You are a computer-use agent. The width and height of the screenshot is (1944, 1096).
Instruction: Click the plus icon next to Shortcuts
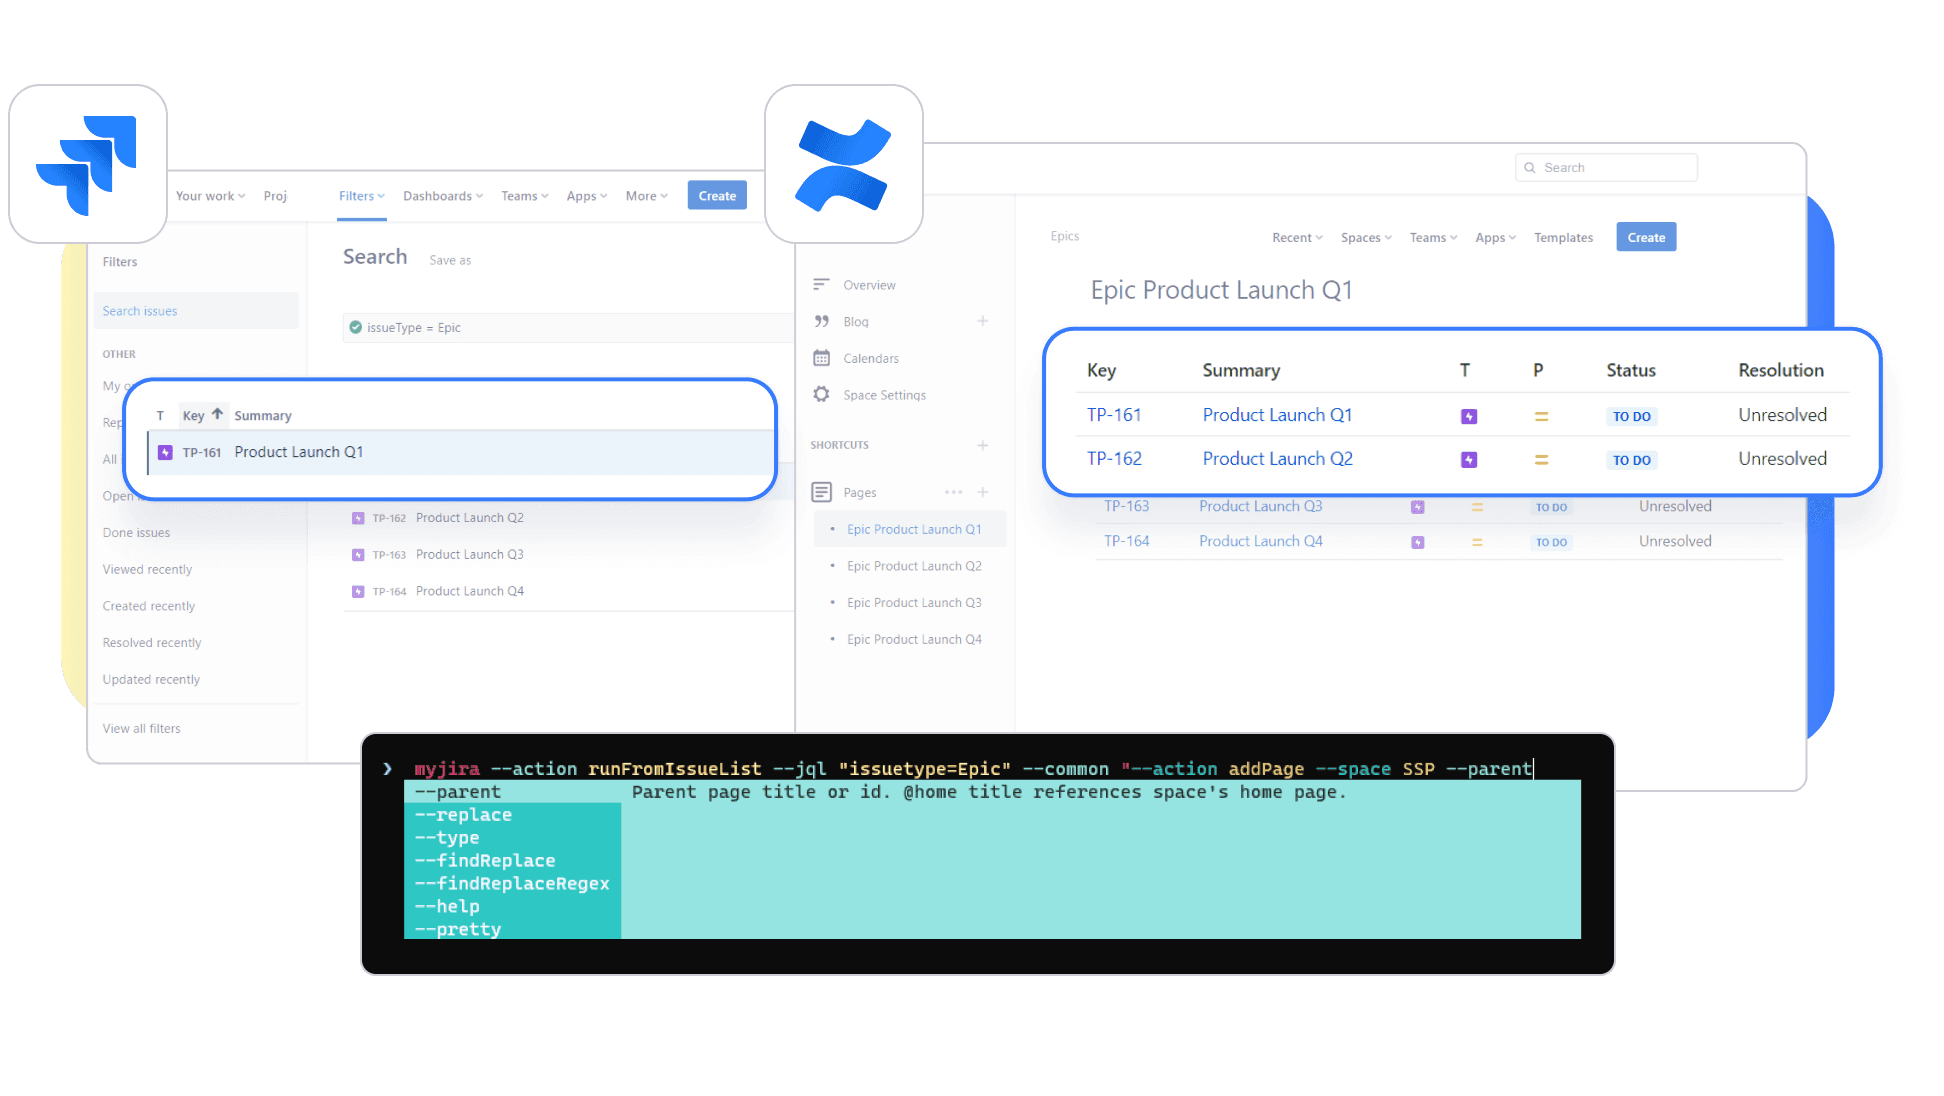[983, 445]
